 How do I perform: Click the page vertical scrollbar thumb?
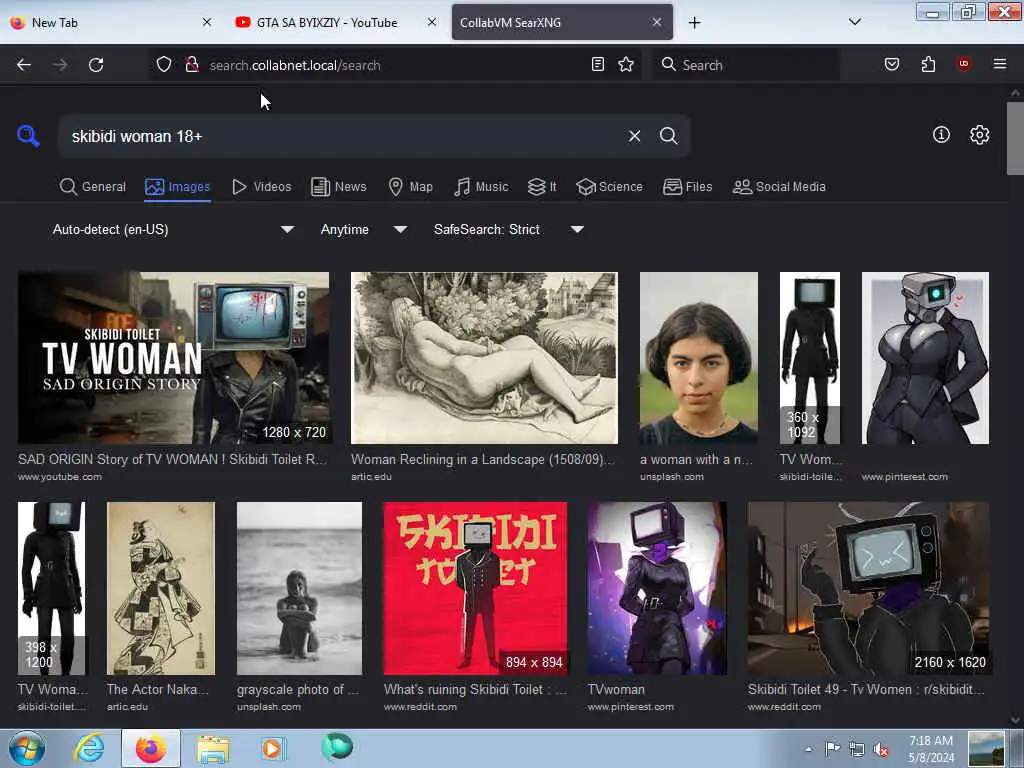click(x=1015, y=138)
